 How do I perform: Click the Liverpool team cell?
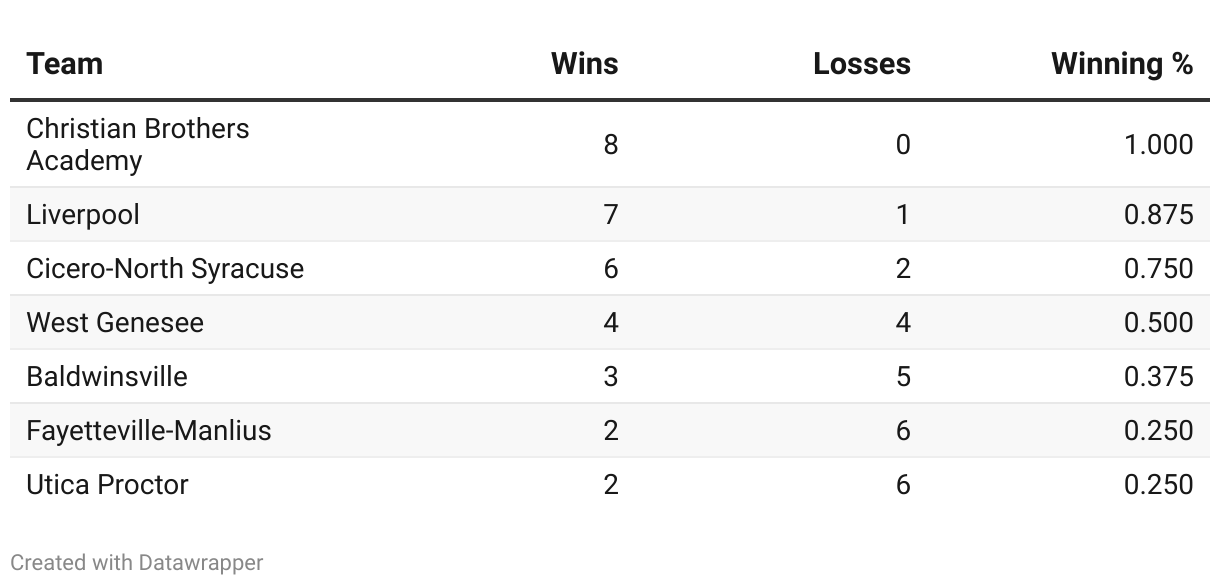[83, 215]
